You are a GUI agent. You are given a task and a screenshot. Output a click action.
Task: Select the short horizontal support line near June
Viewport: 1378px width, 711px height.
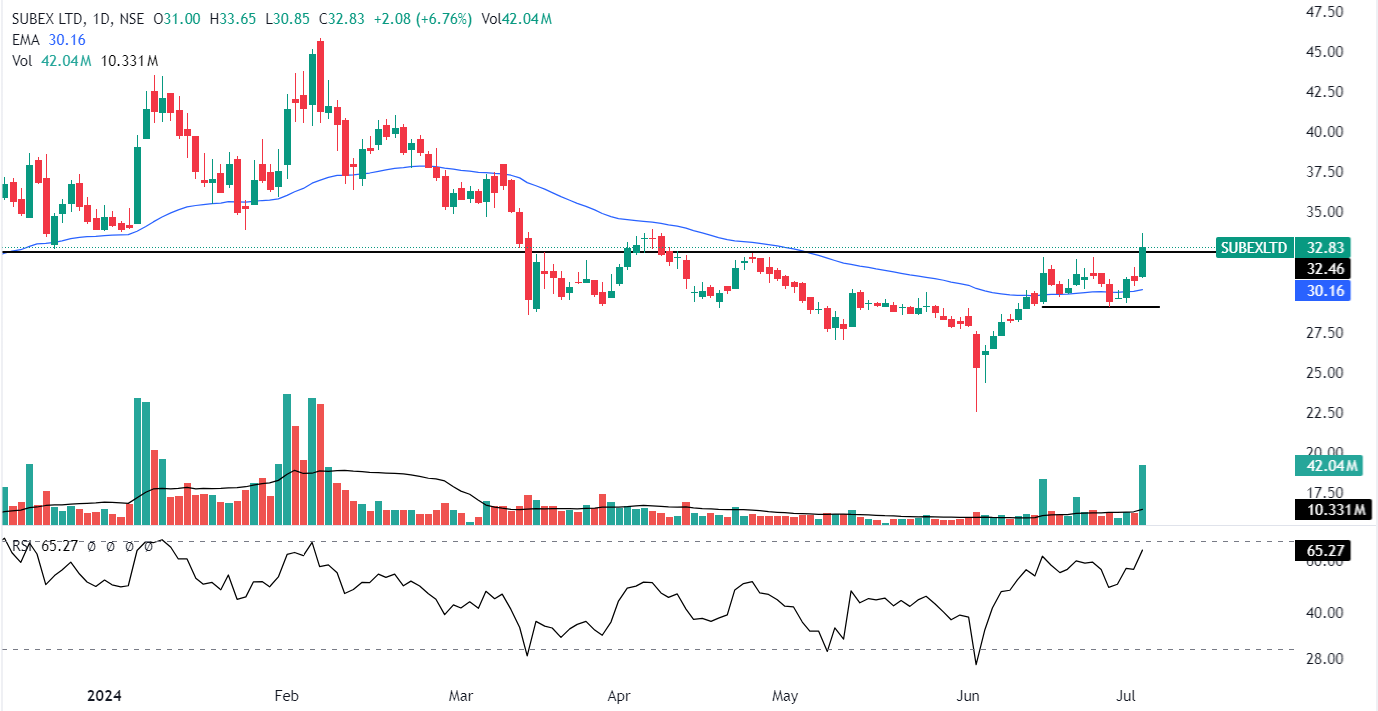coord(1100,306)
